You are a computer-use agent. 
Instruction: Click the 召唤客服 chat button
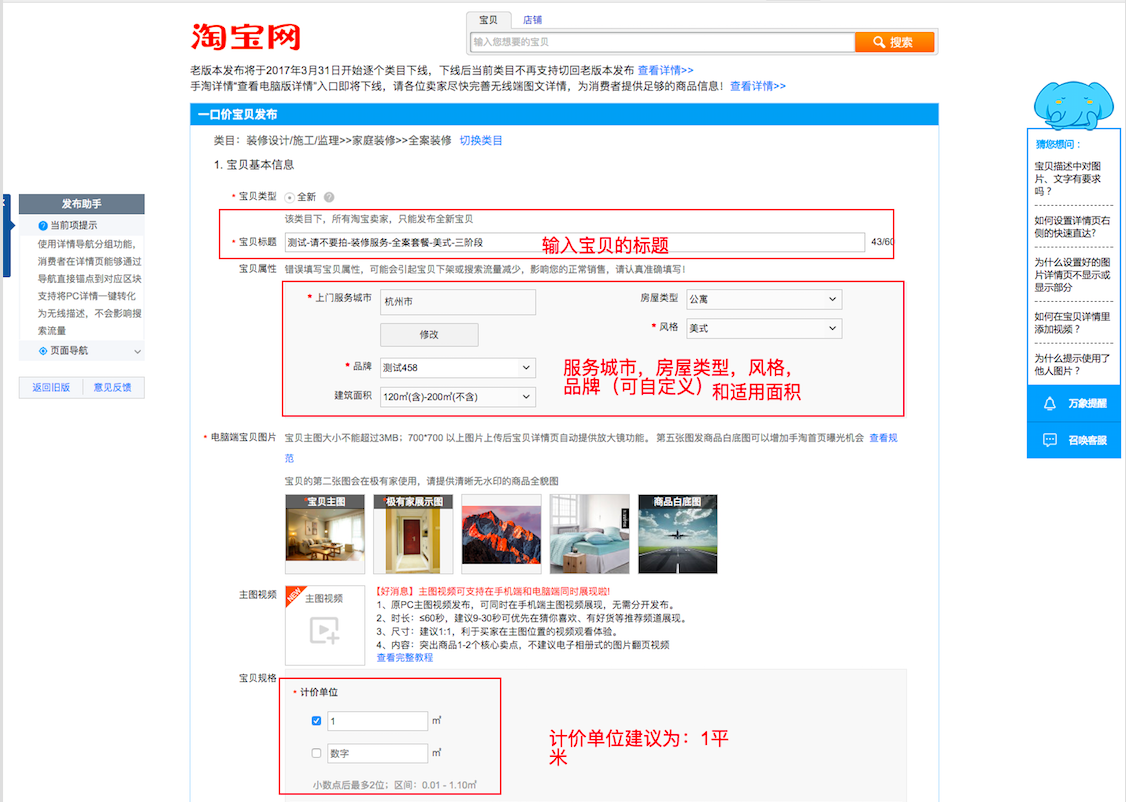click(1074, 440)
